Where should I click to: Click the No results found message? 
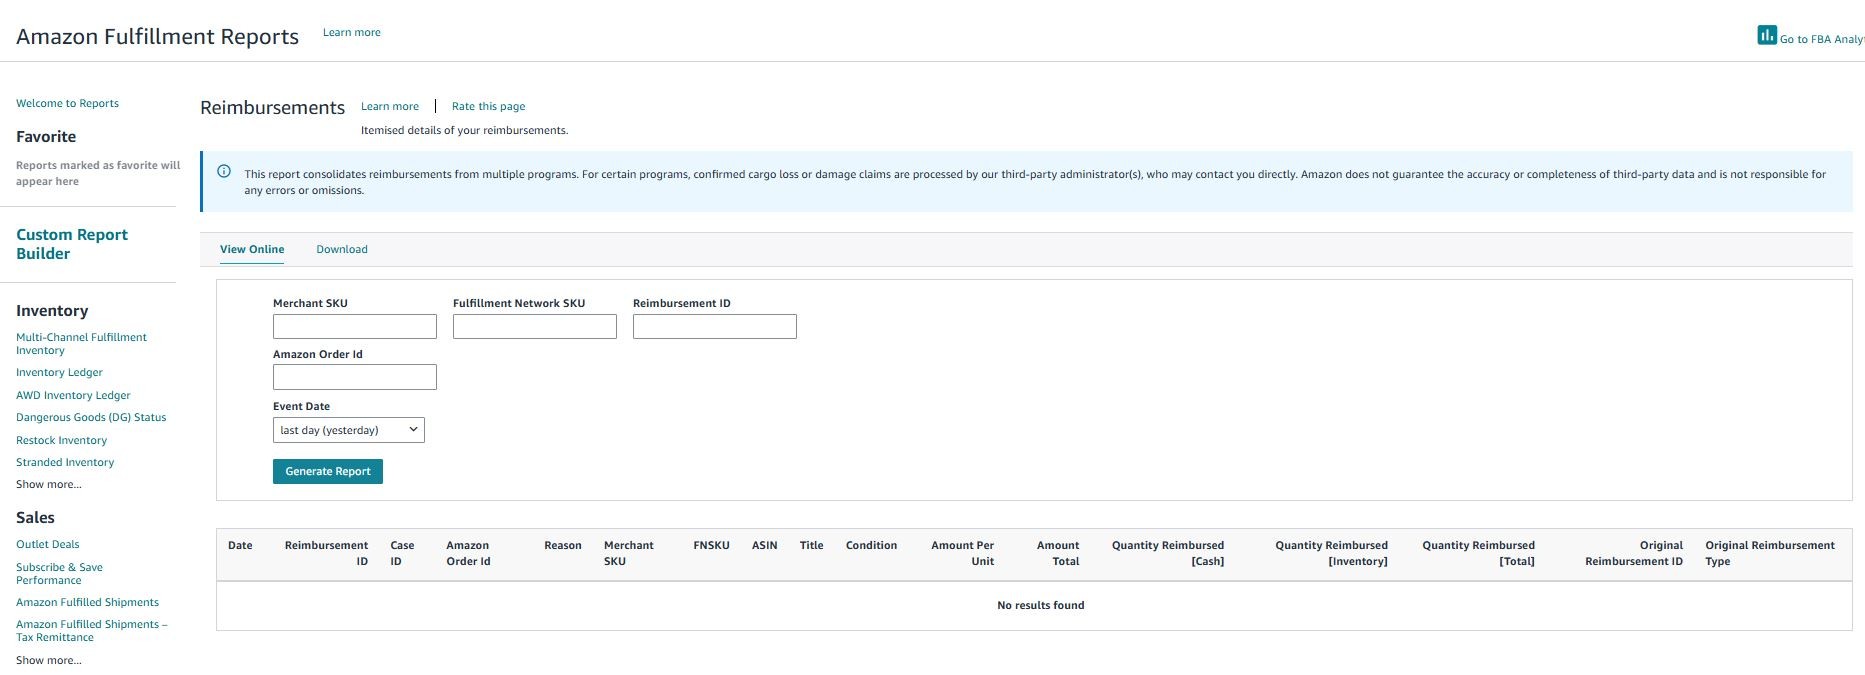coord(1040,605)
